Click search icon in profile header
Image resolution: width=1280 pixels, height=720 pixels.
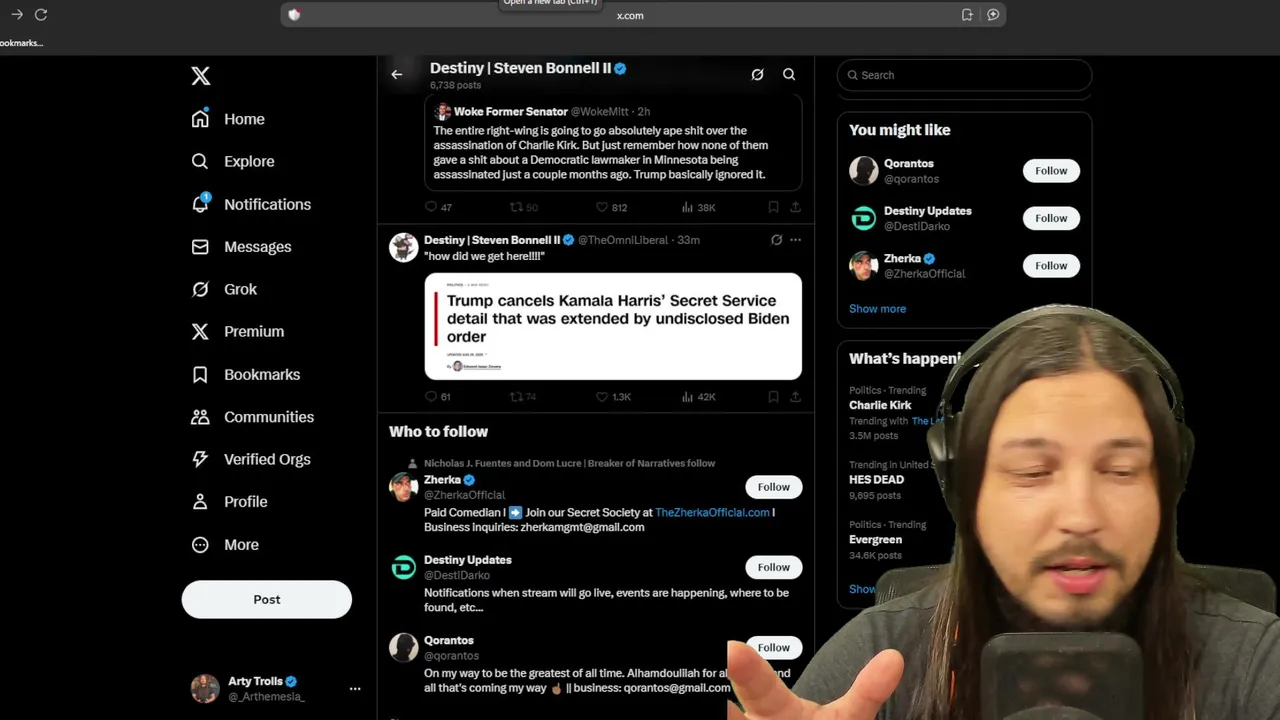click(x=789, y=74)
